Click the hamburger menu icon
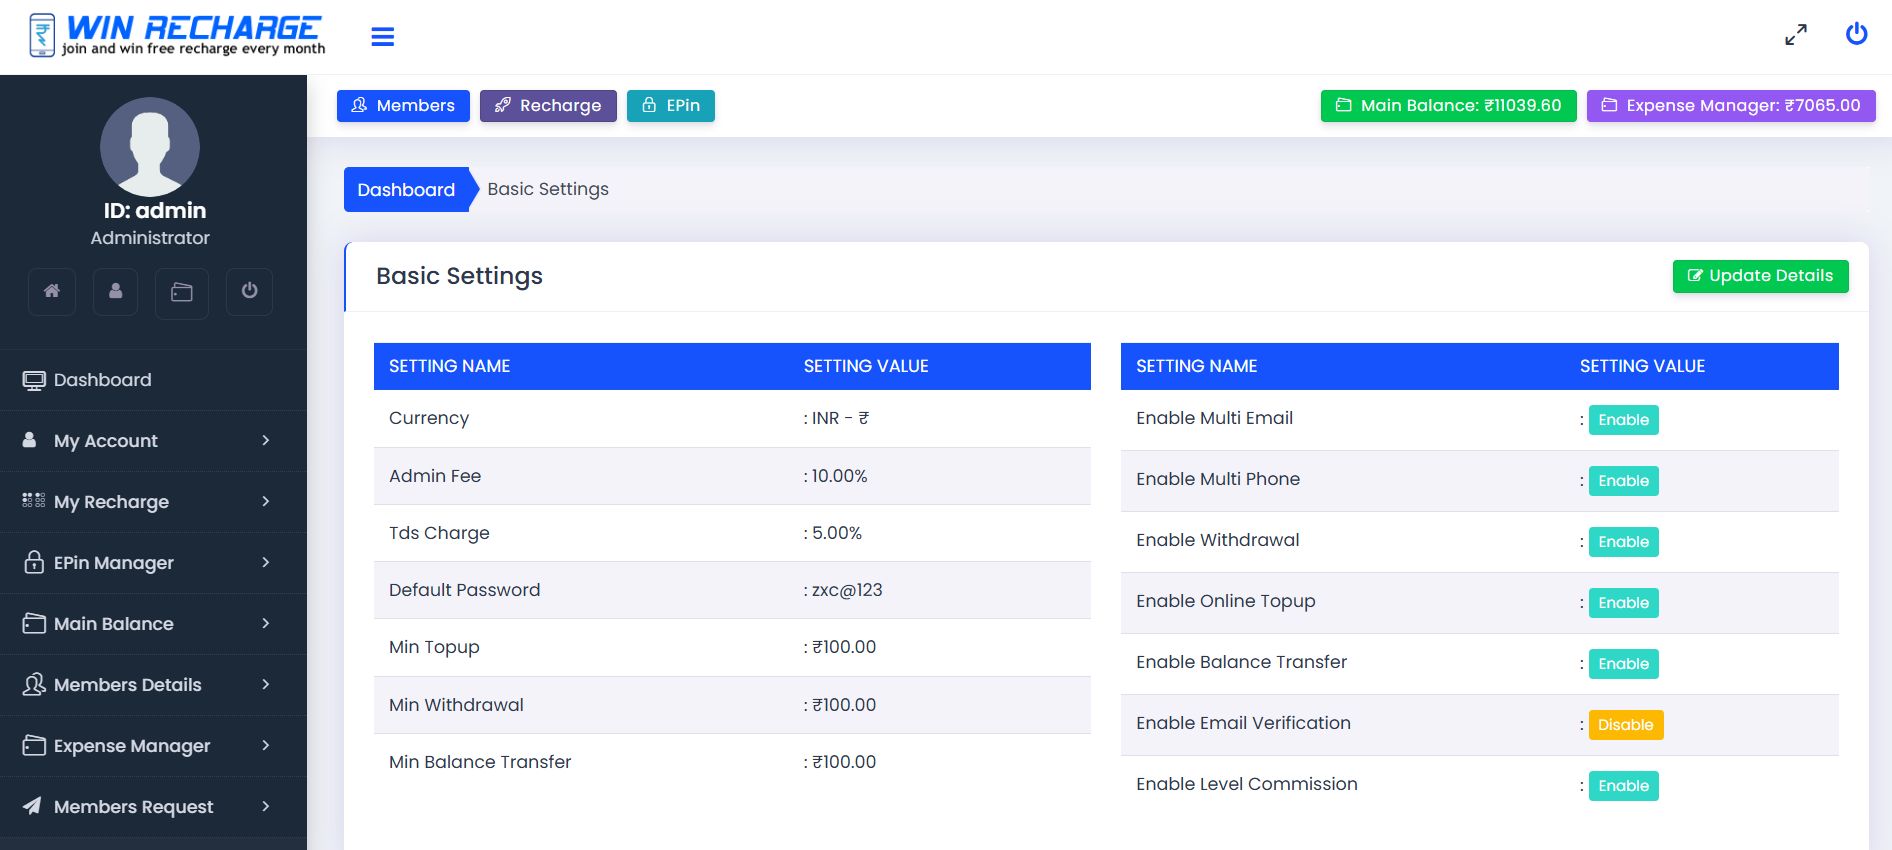The image size is (1892, 850). pyautogui.click(x=382, y=37)
